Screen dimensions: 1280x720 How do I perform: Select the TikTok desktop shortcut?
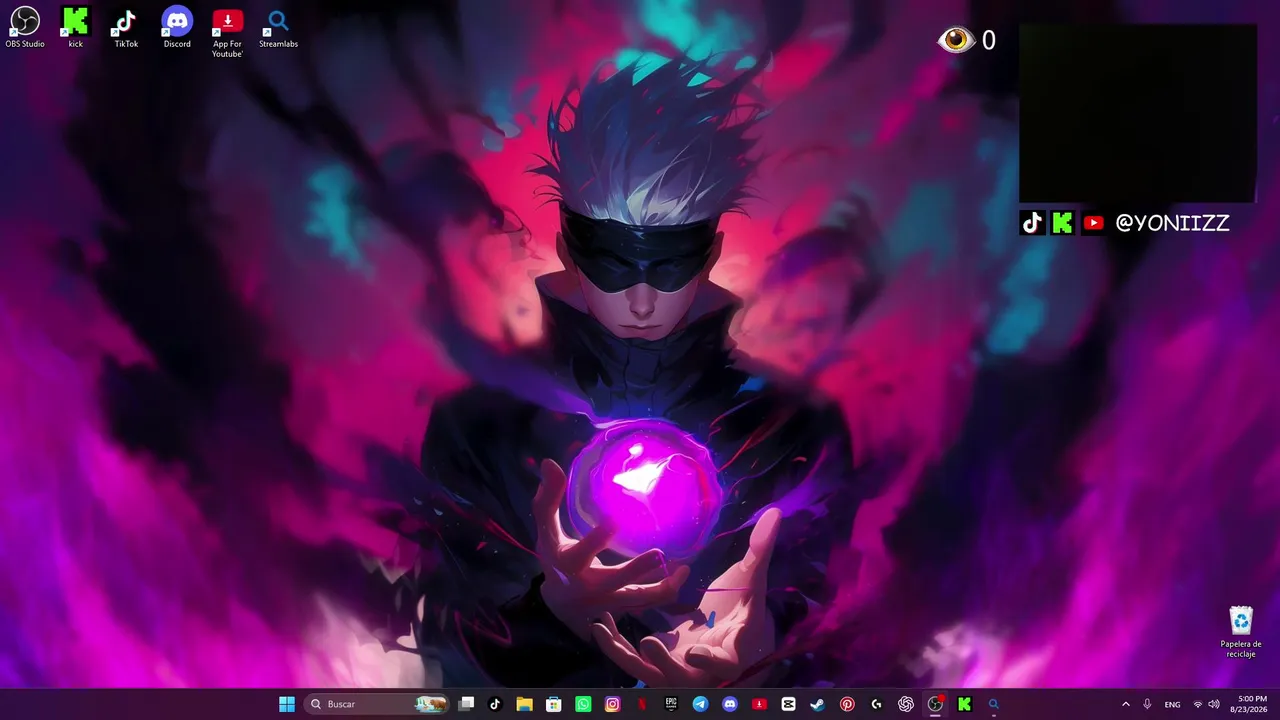click(126, 28)
